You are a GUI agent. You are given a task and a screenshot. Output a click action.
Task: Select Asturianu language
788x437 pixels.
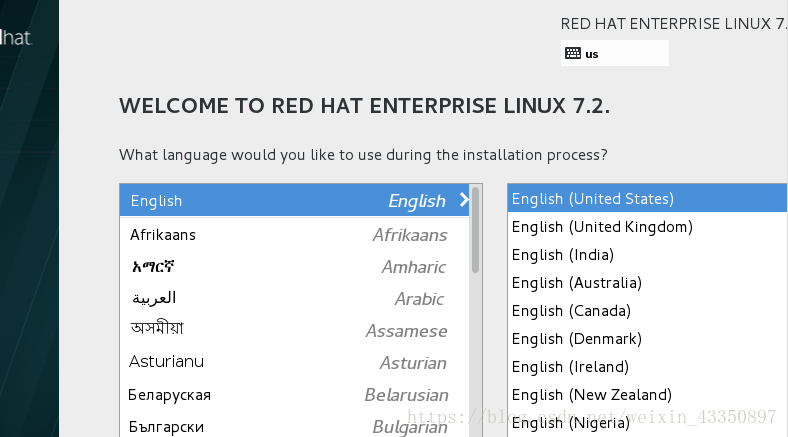tap(294, 362)
